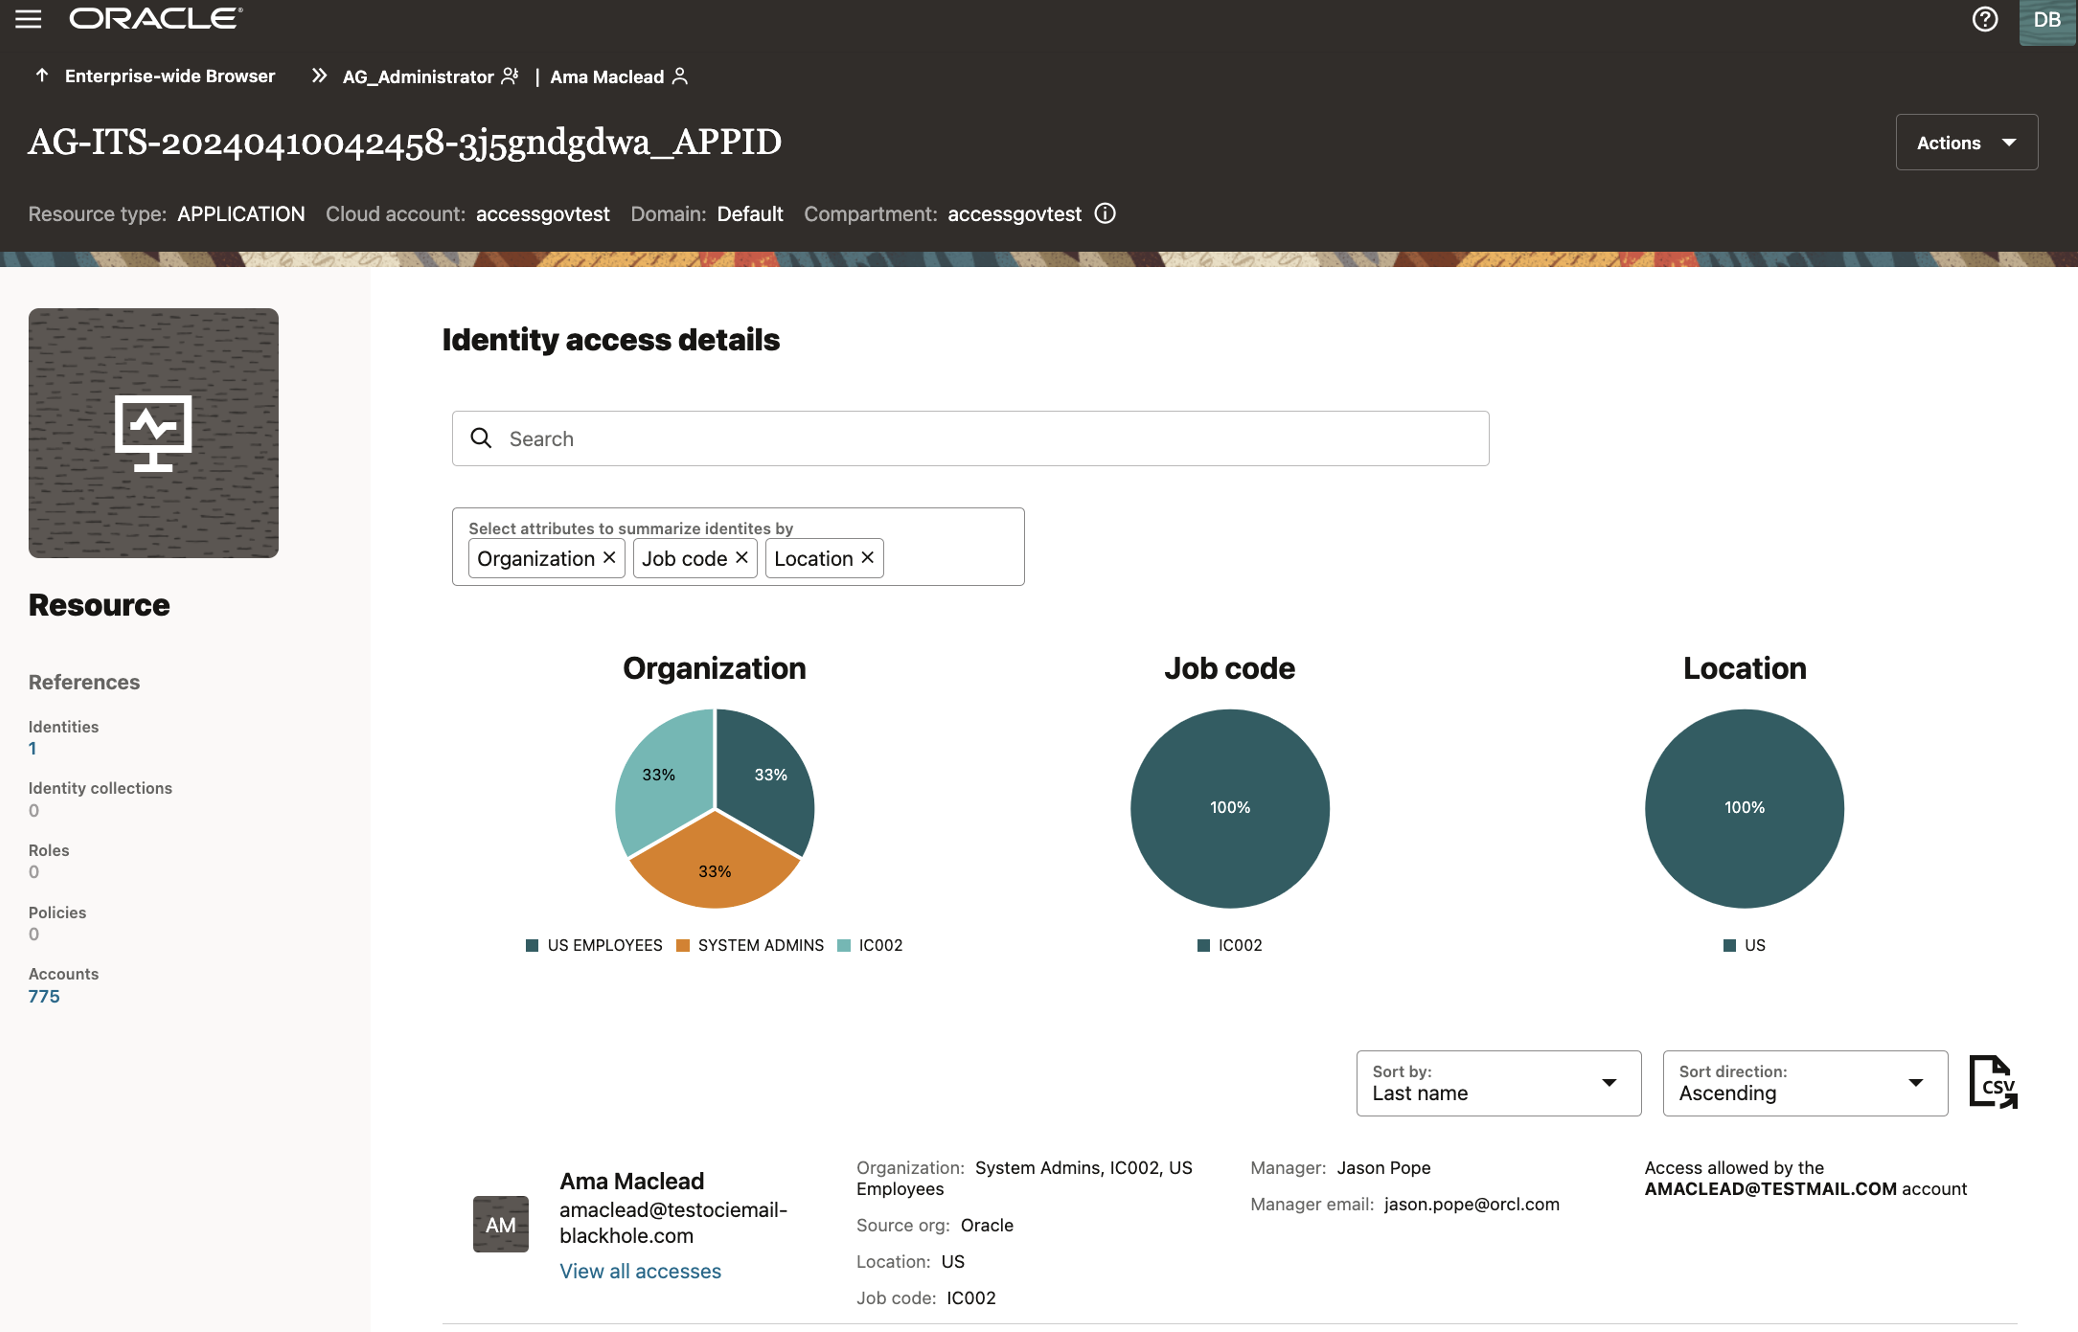Click the Oracle logo
The width and height of the screenshot is (2078, 1332).
click(x=150, y=16)
